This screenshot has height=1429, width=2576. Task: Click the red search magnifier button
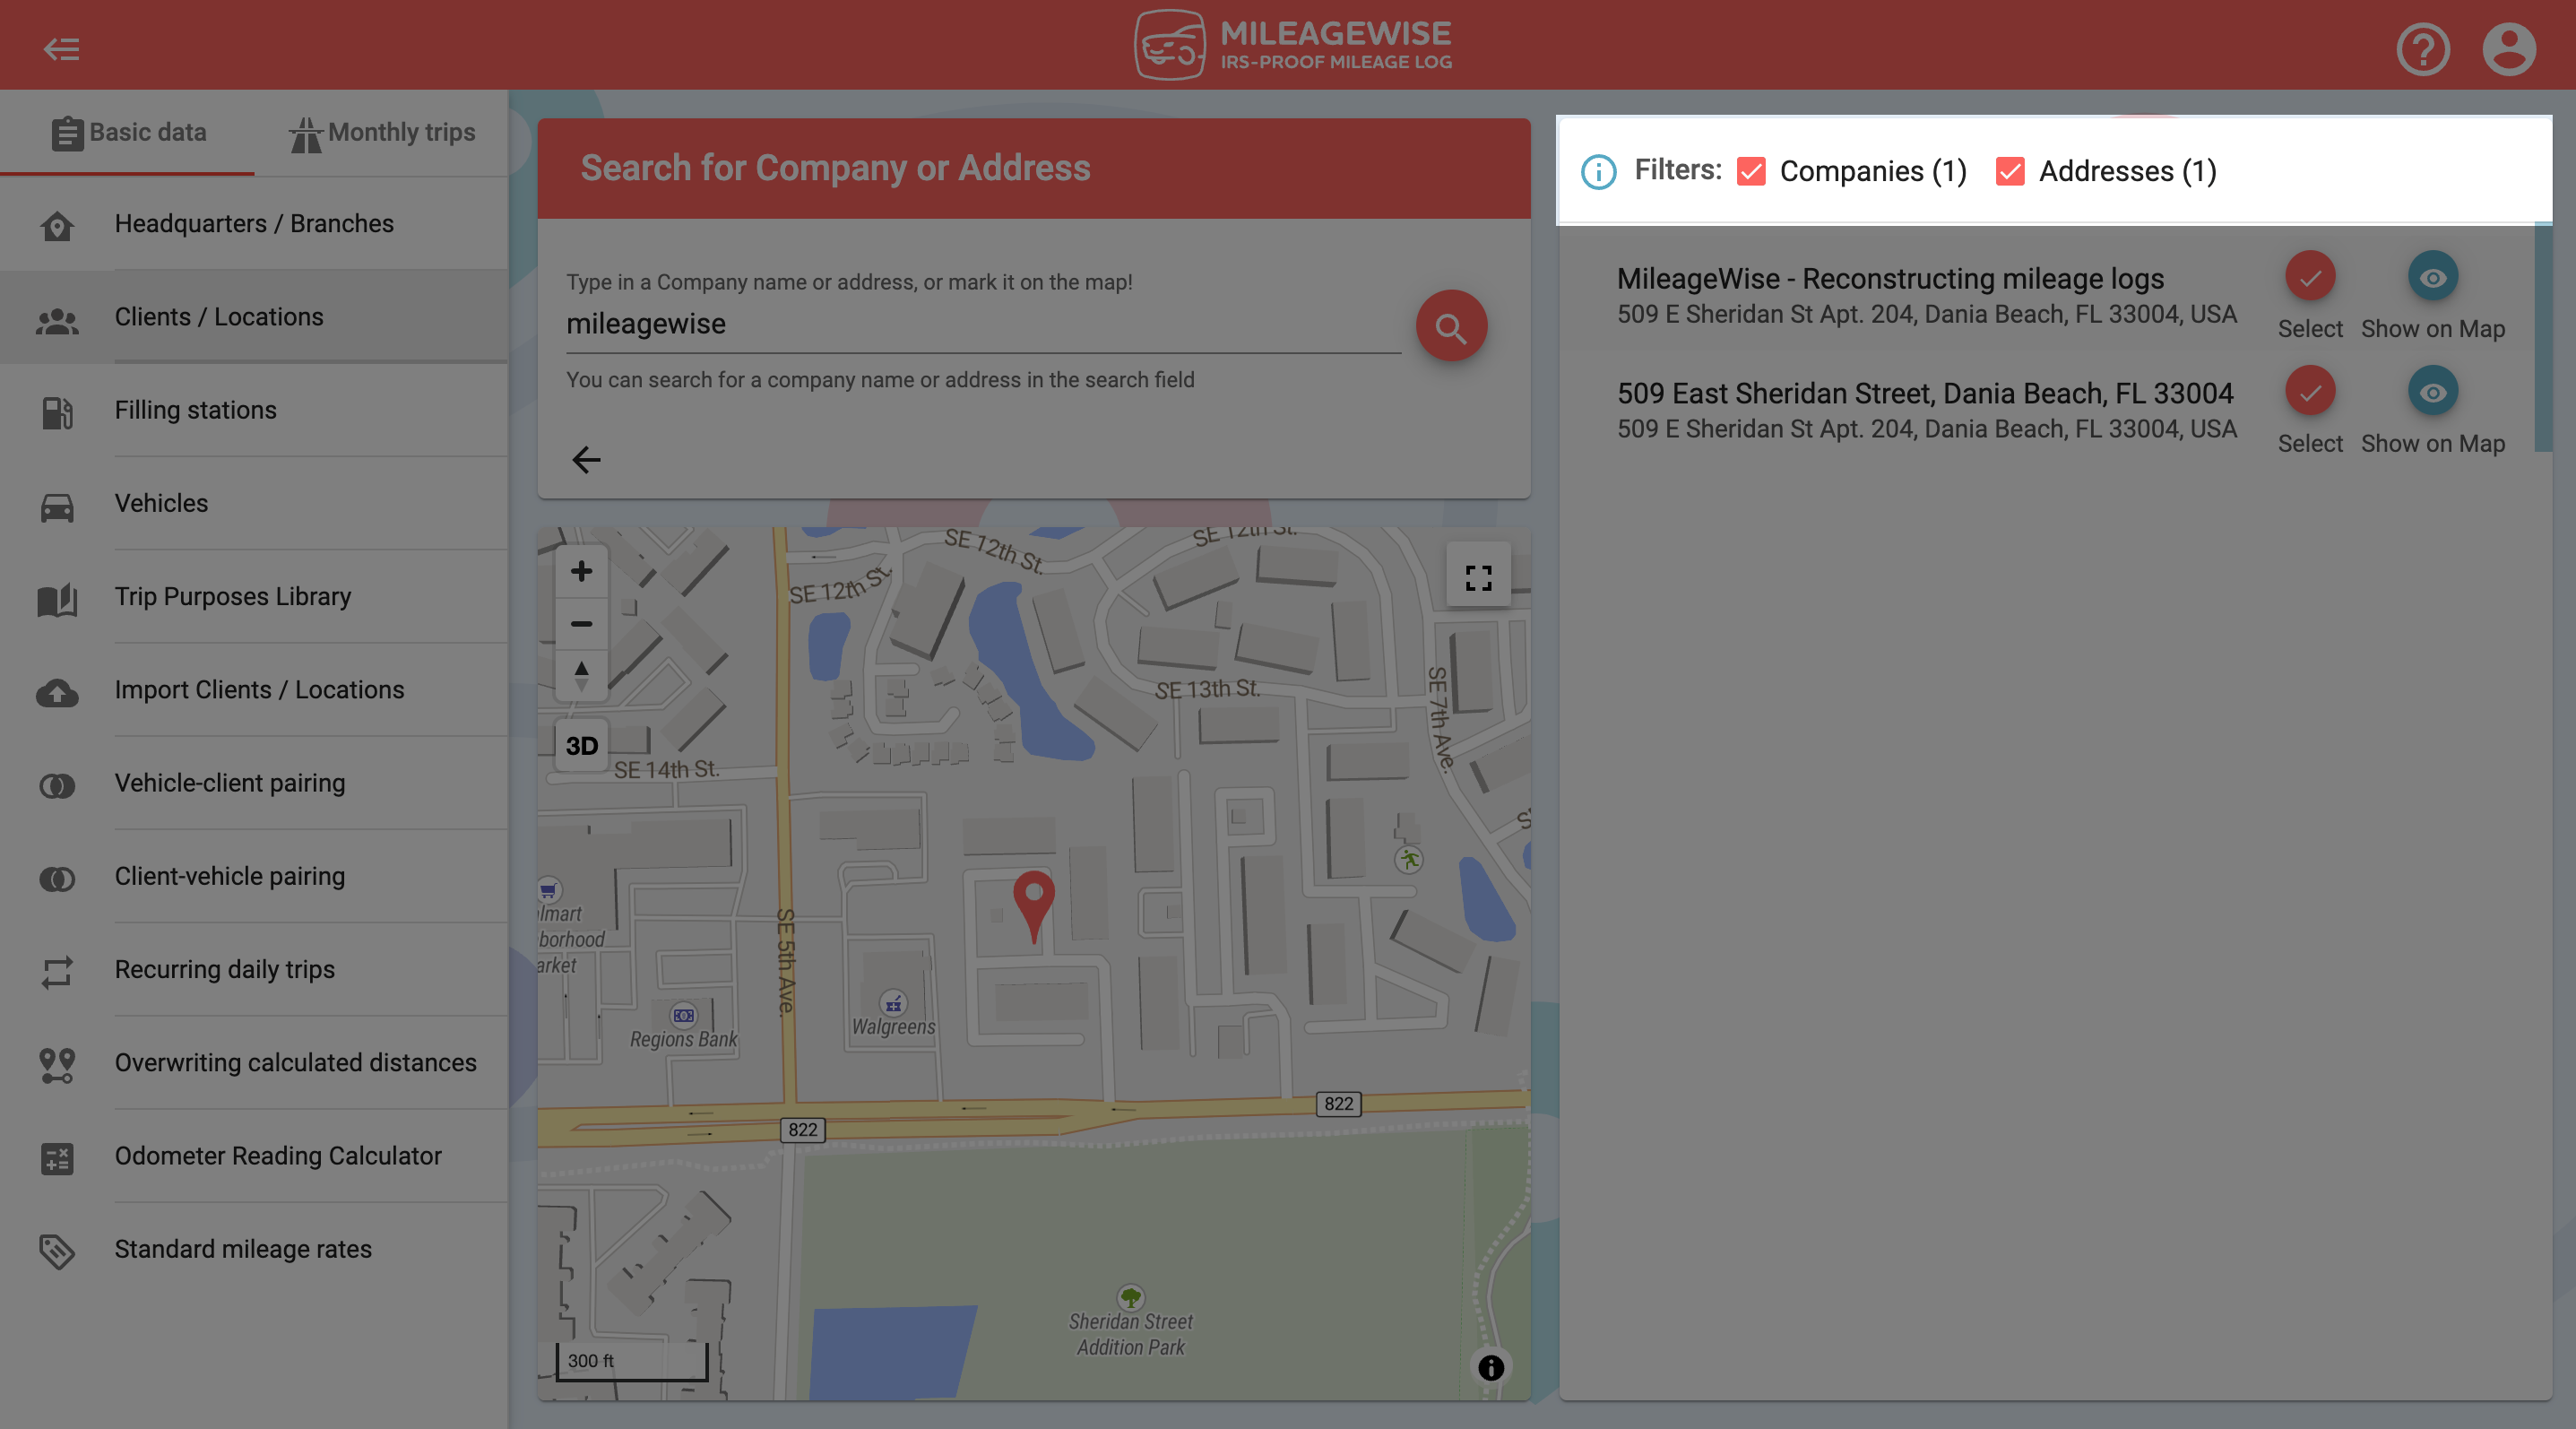tap(1451, 326)
